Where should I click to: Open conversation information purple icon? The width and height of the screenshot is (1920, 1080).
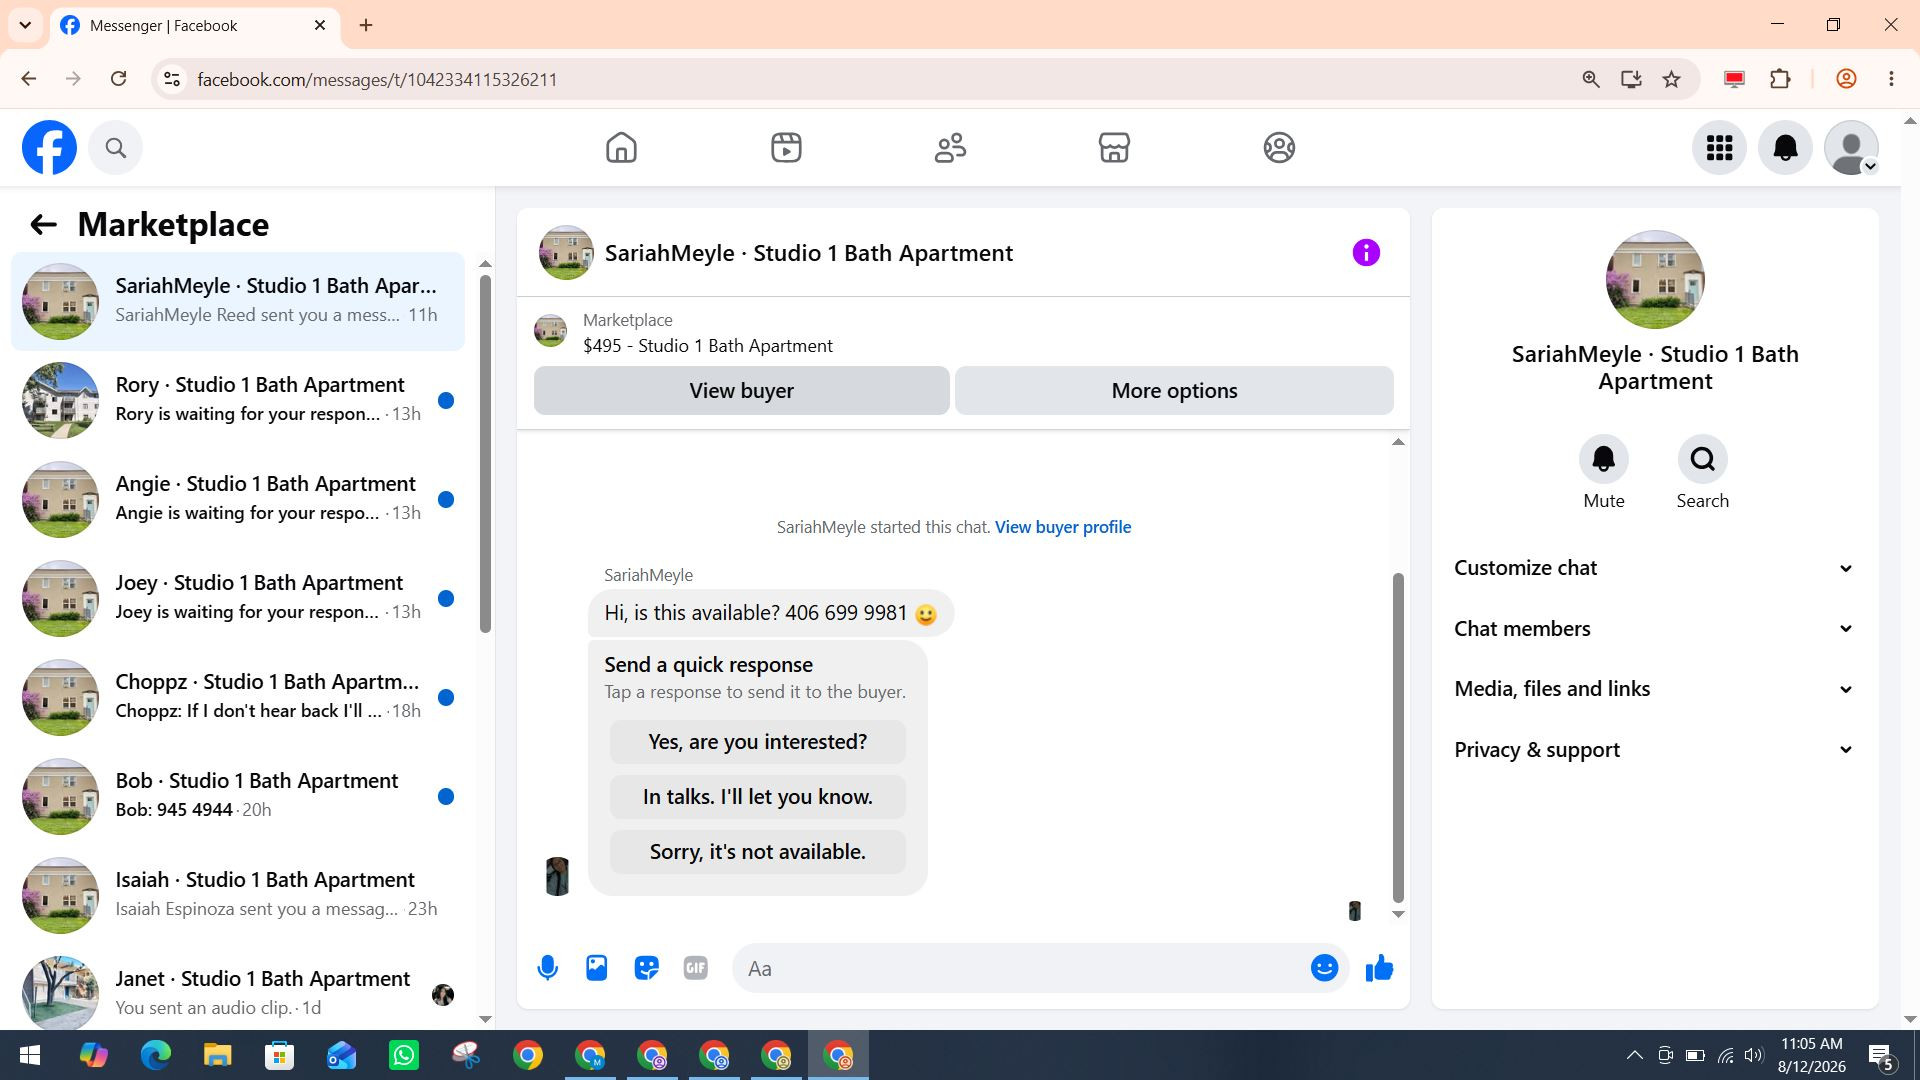[1366, 253]
